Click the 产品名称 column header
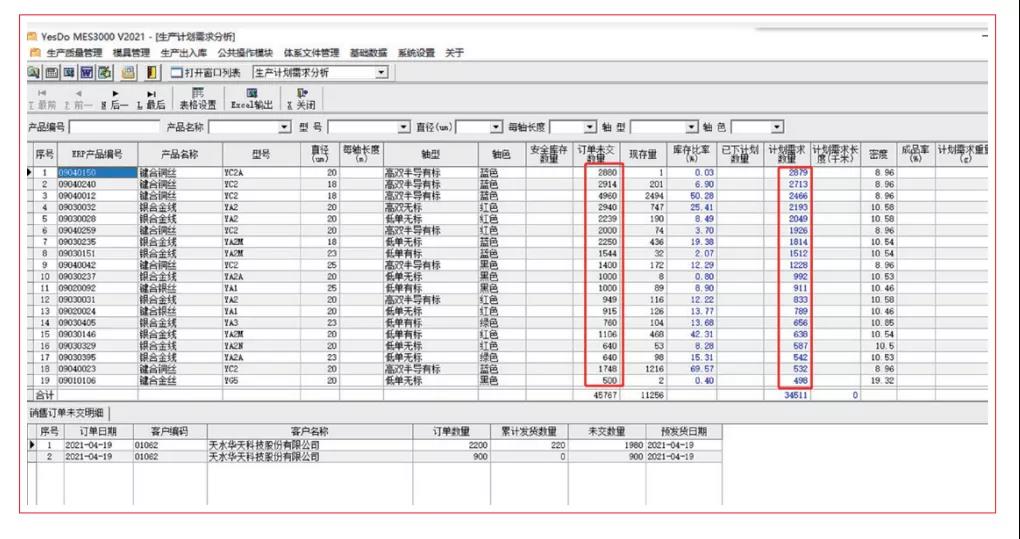The width and height of the screenshot is (1020, 539). 180,155
